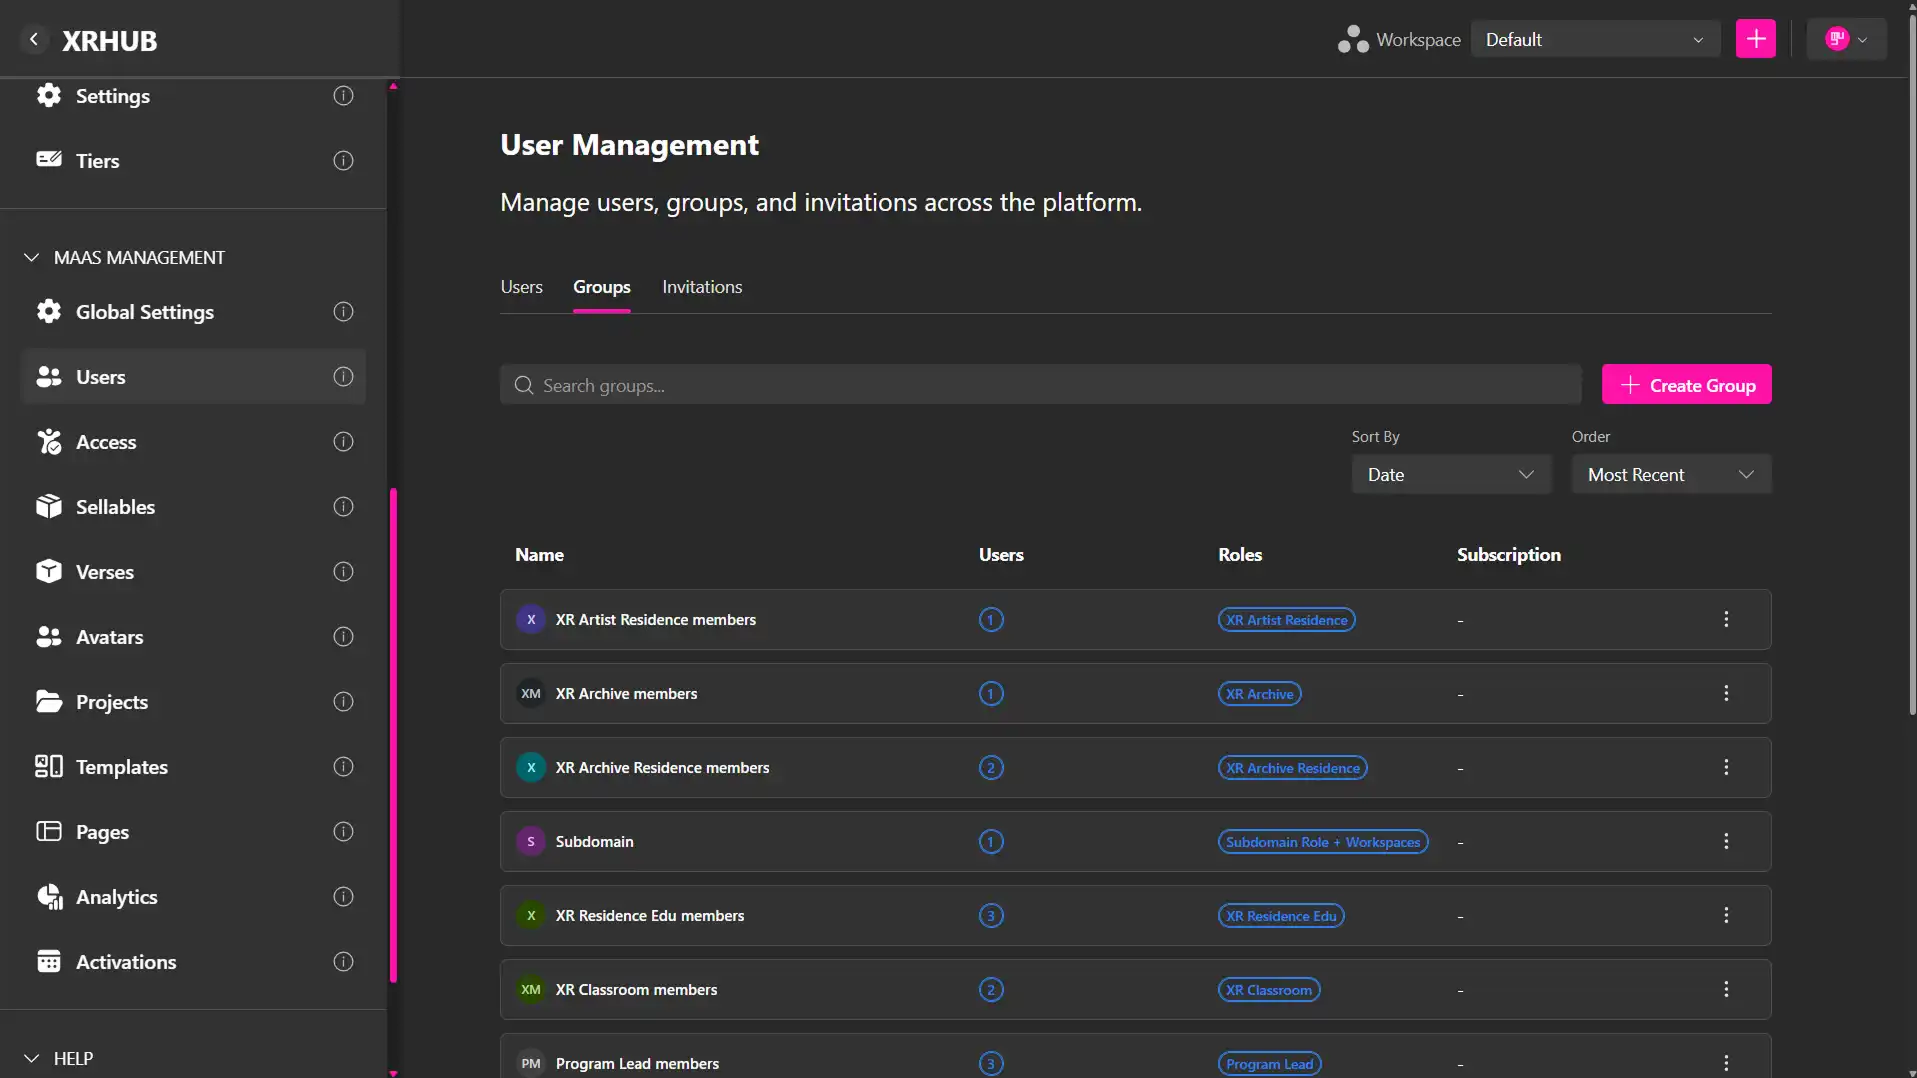This screenshot has height=1078, width=1917.
Task: Open the Workspace Default dropdown
Action: coord(1595,39)
